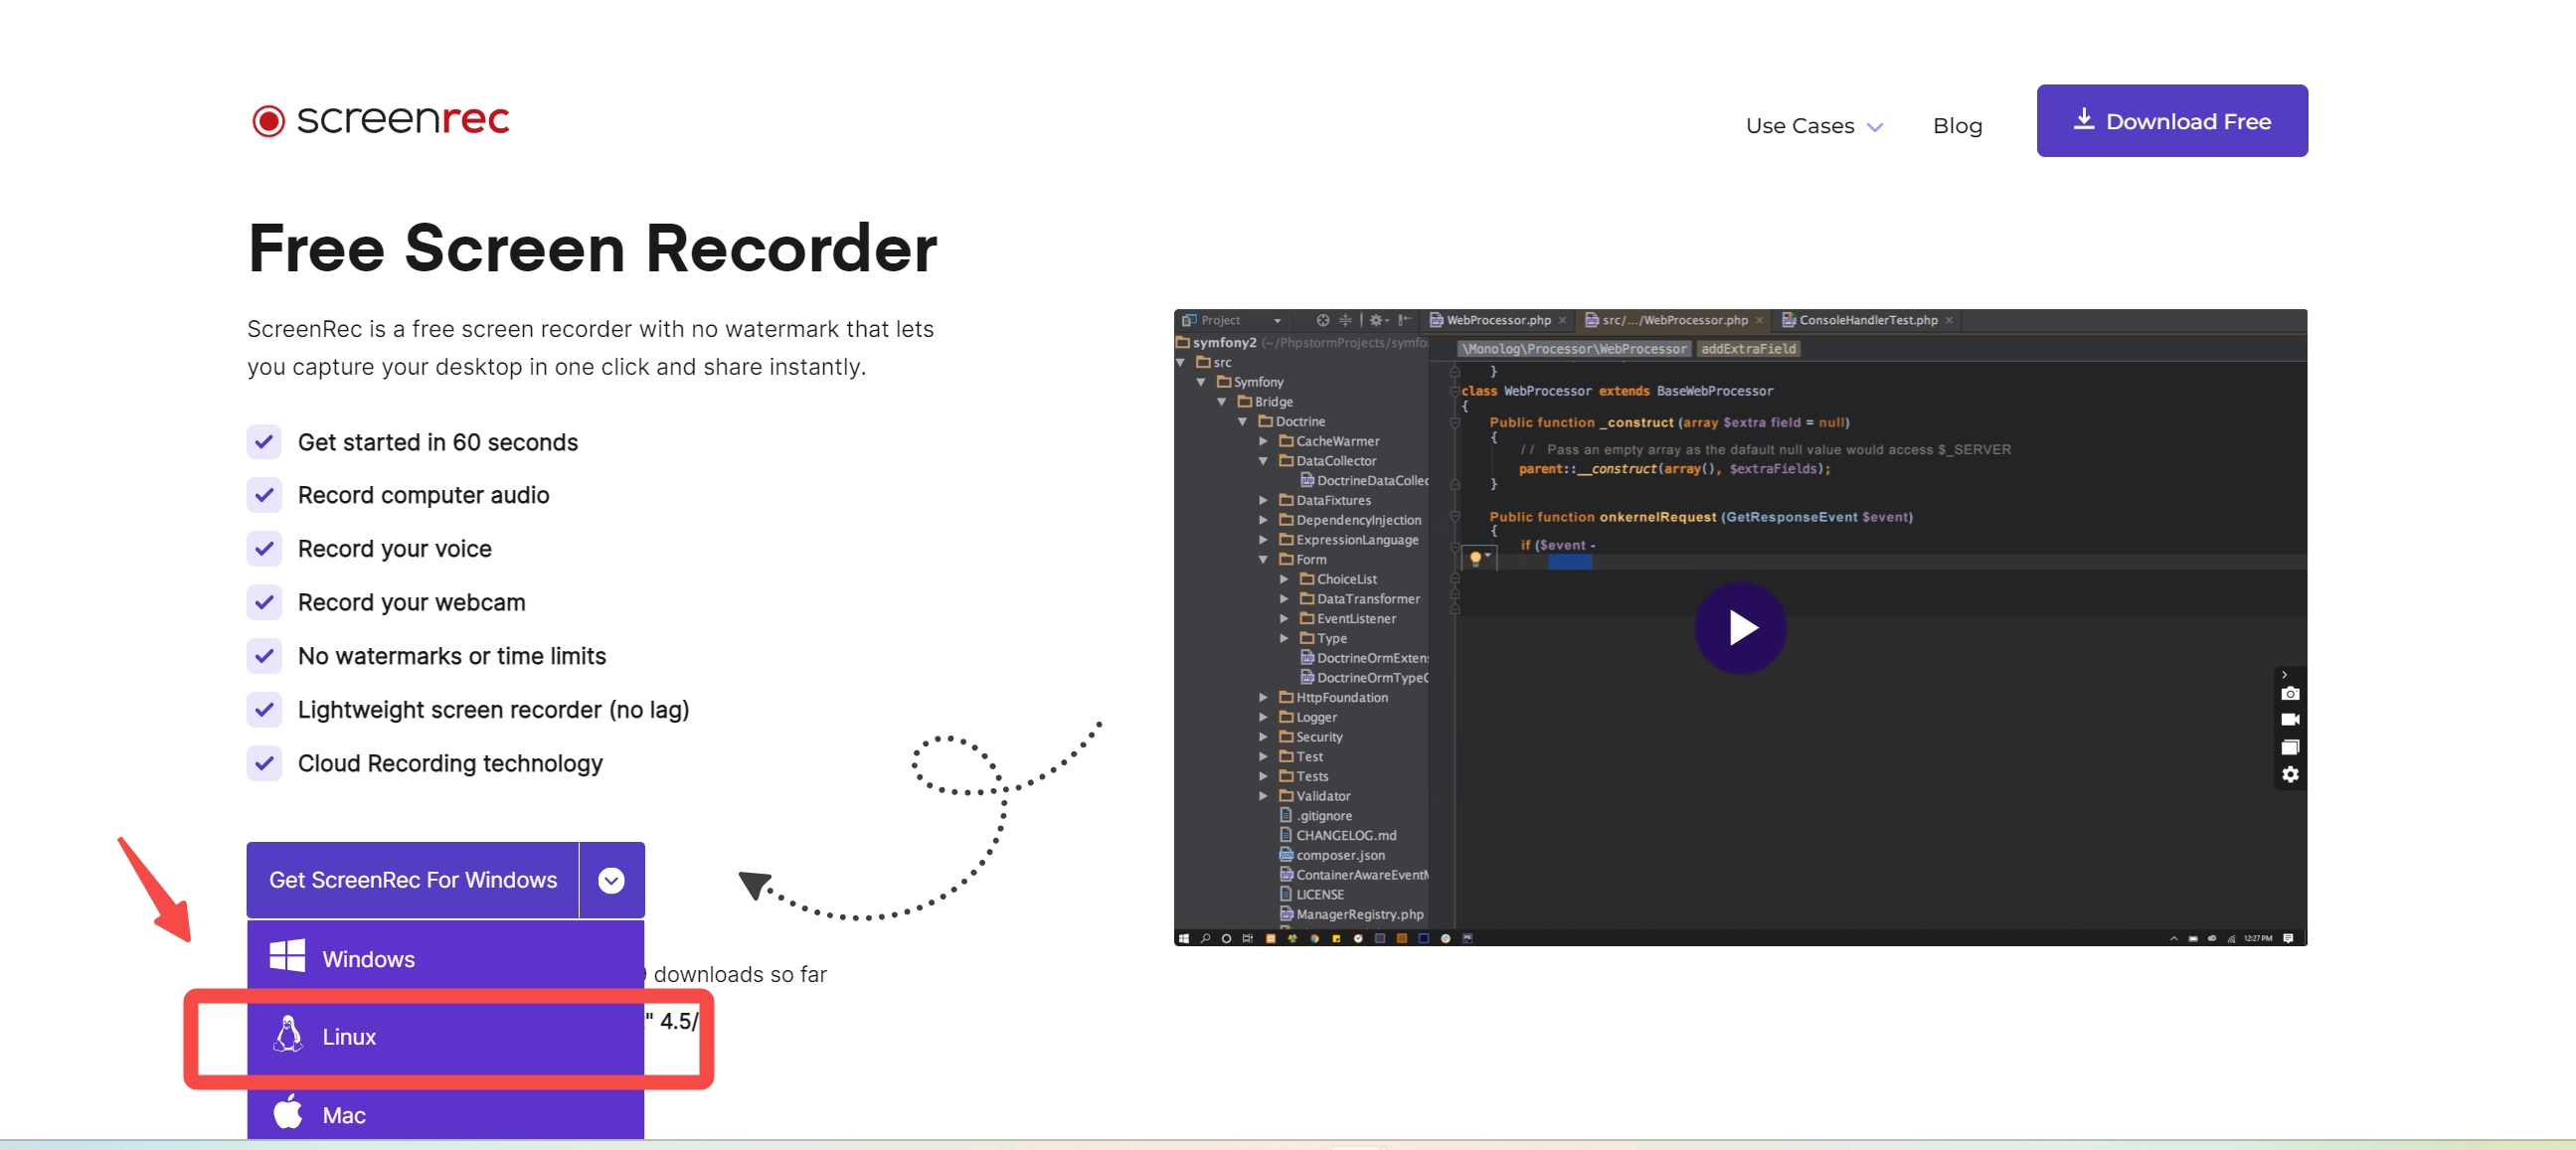Open the gallery icon in the ScreenRec sidebar
This screenshot has height=1150, width=2576.
[x=2290, y=747]
